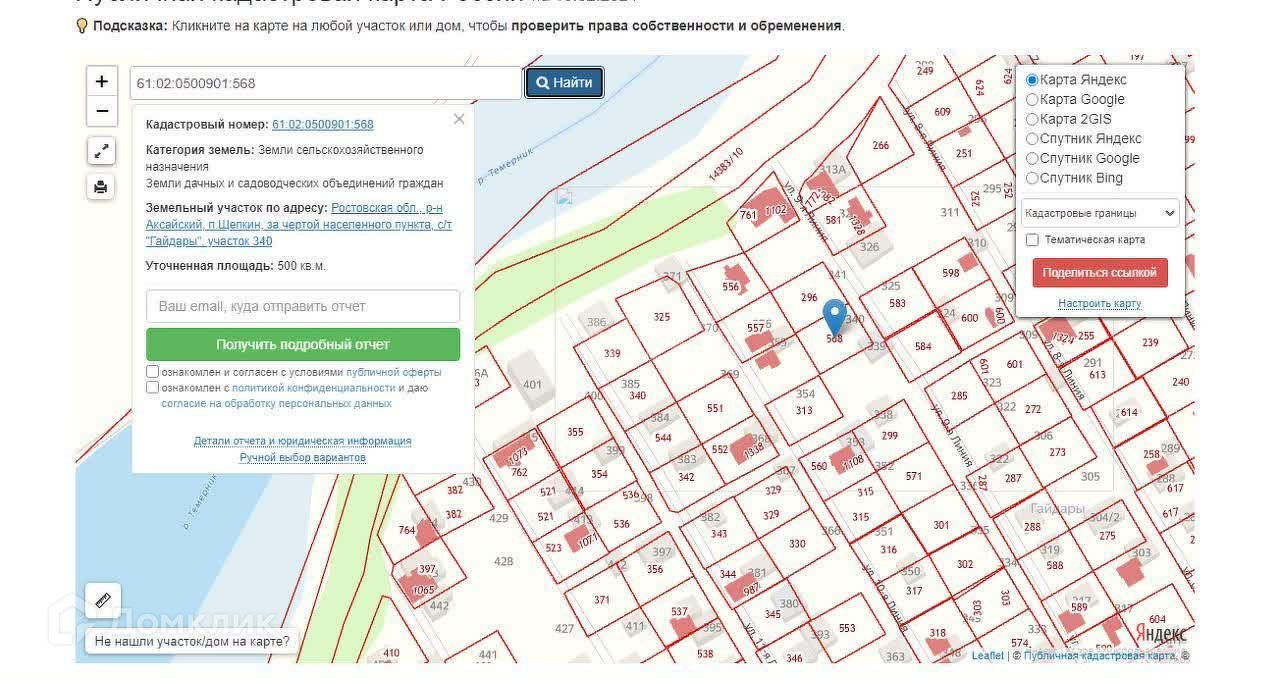This screenshot has height=679, width=1280.
Task: Open Кадастровые границы dropdown
Action: pos(1100,213)
